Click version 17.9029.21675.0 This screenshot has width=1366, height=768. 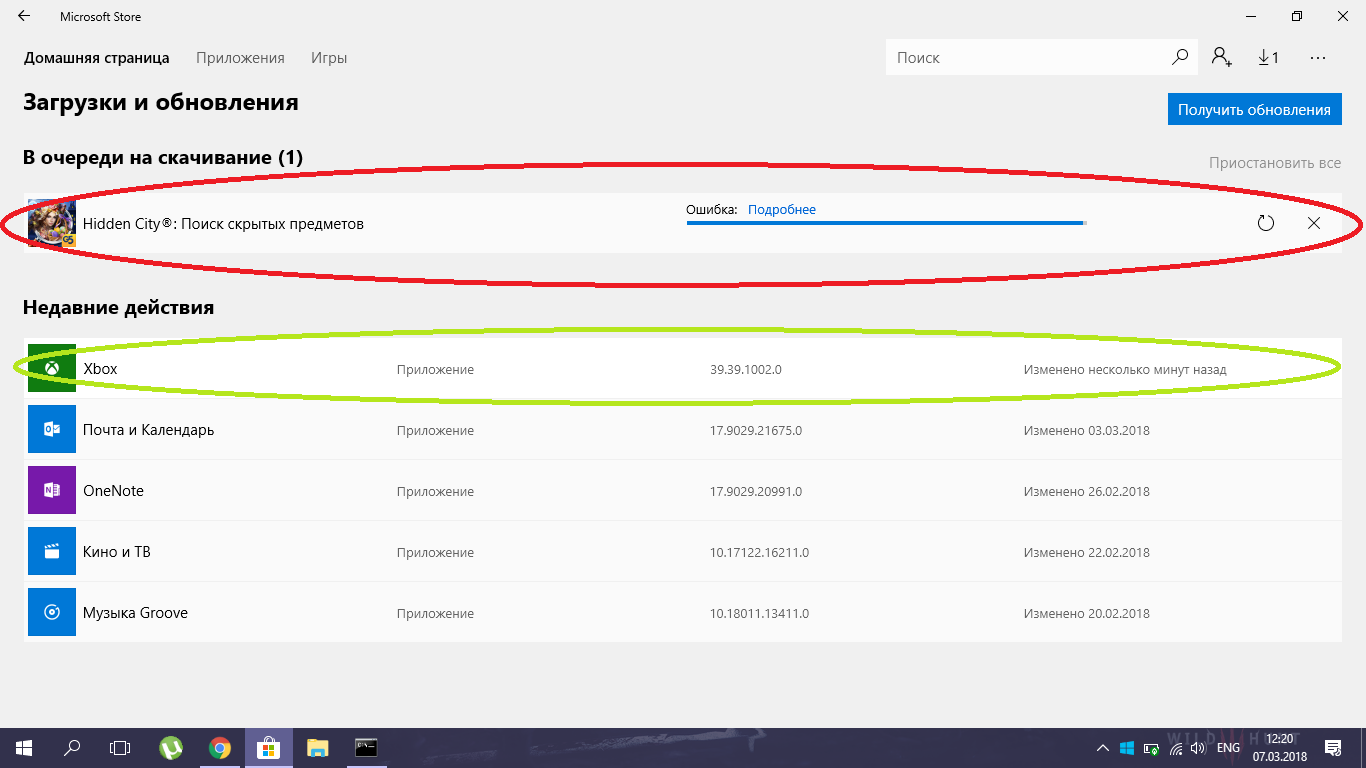coord(756,431)
